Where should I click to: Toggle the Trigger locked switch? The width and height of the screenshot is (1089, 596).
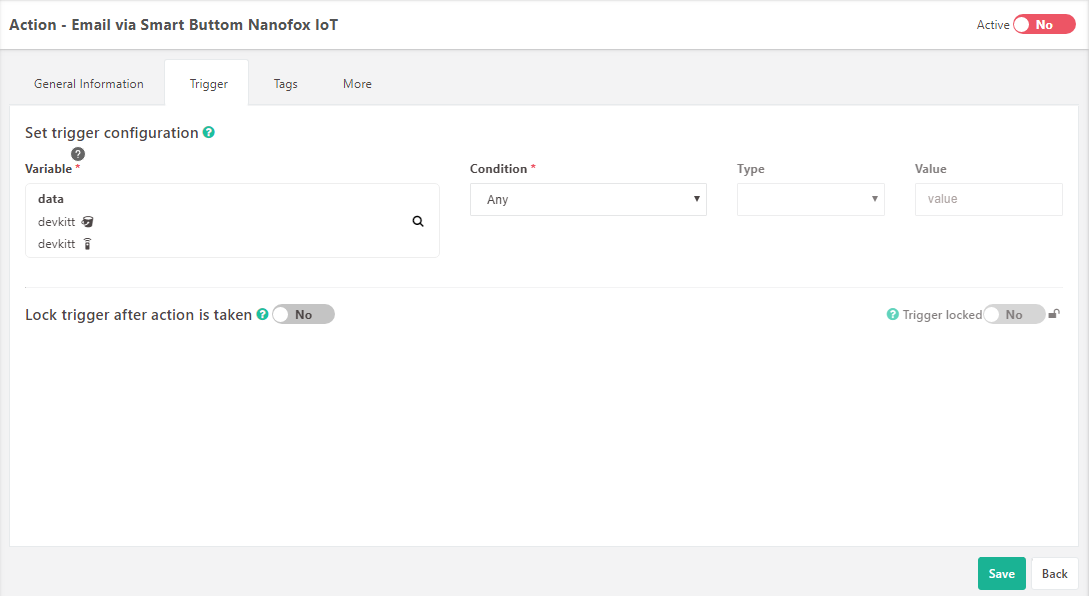1014,315
